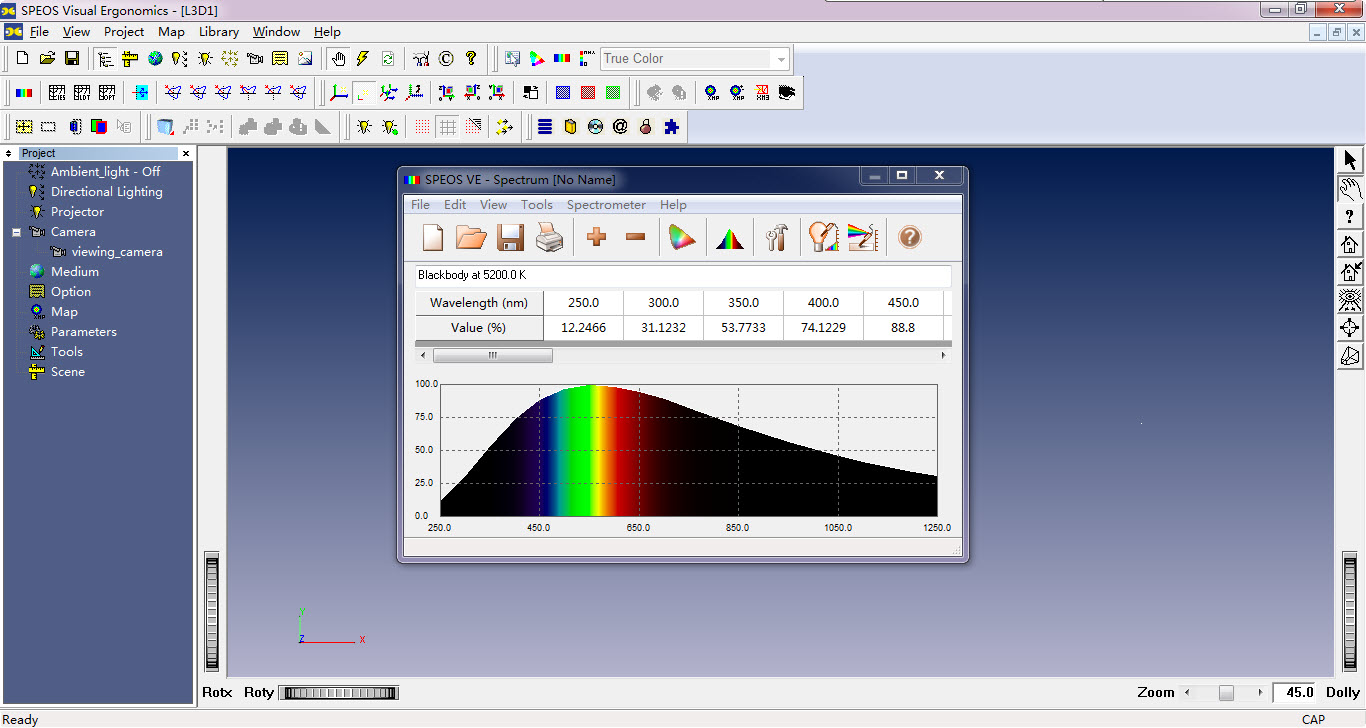Add a sample with the plus icon
1366x728 pixels.
[x=597, y=237]
